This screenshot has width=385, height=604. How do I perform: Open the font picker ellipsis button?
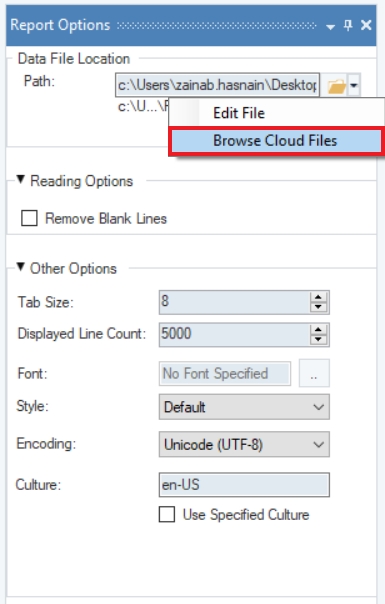[314, 373]
